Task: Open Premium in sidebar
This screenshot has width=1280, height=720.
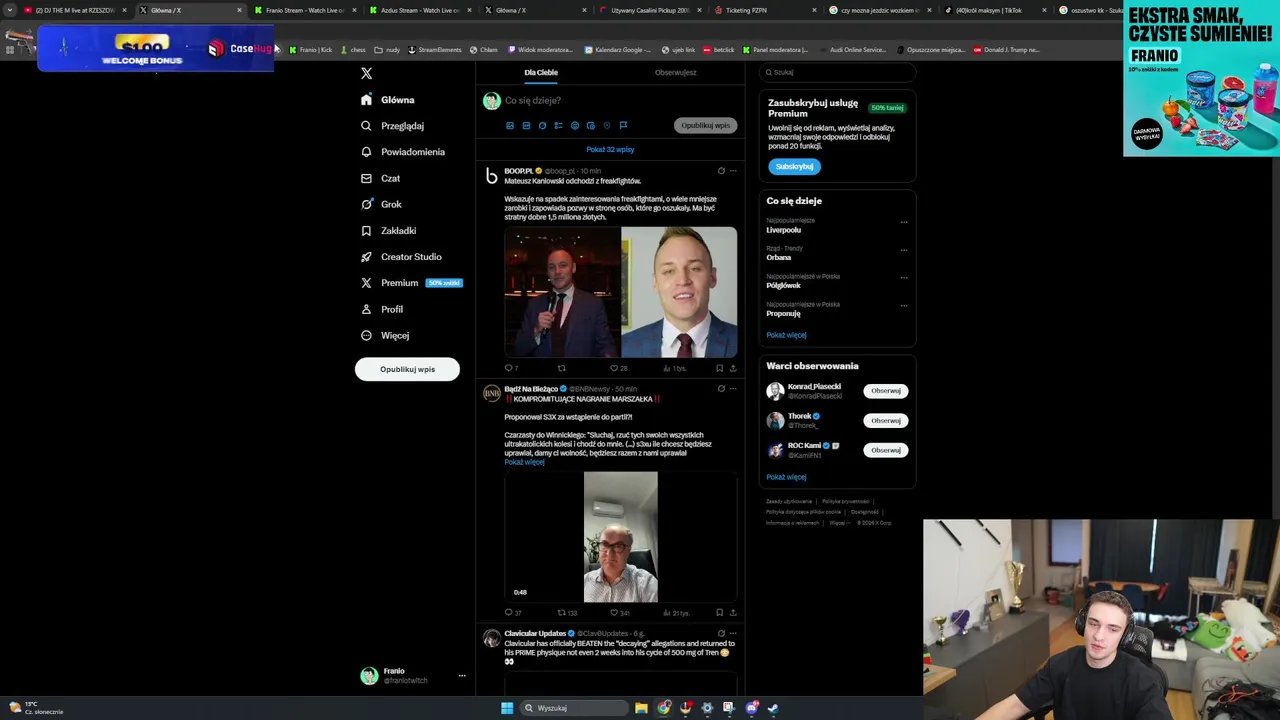Action: coord(411,283)
